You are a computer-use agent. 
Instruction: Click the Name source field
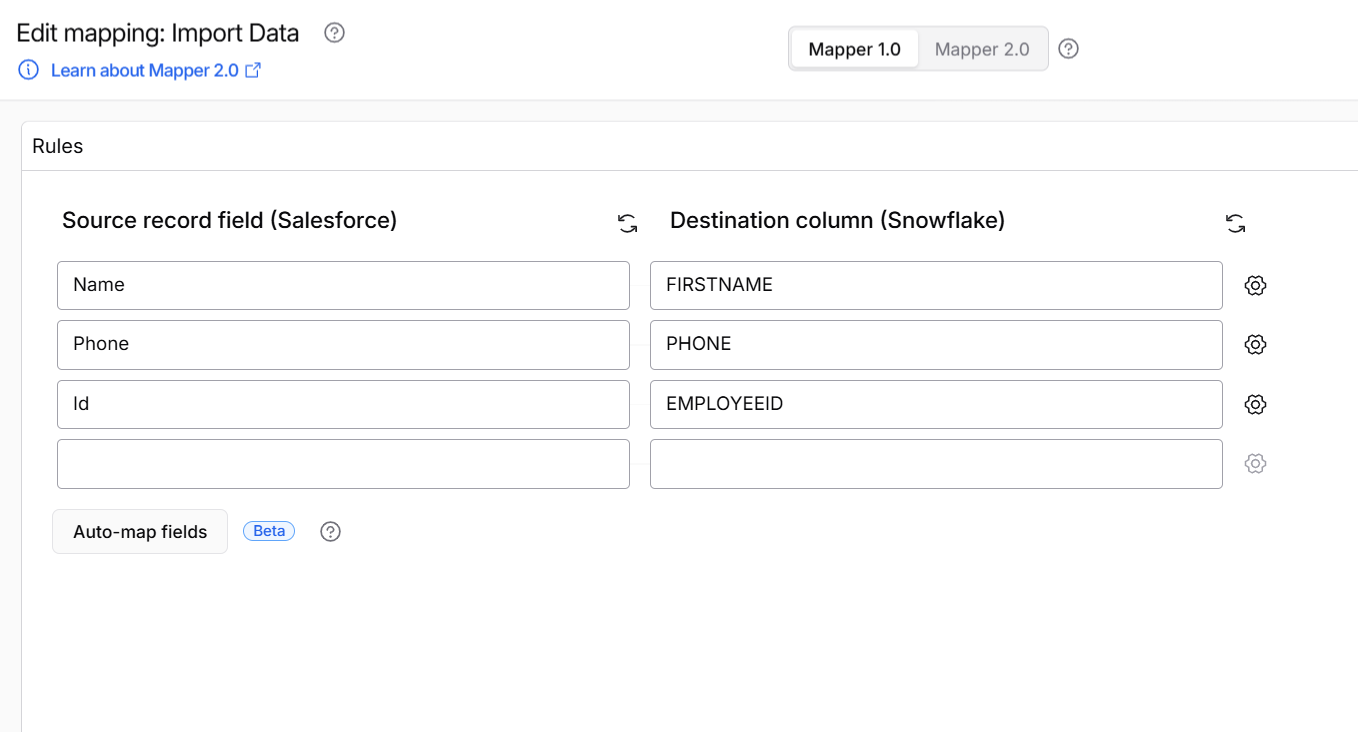pyautogui.click(x=343, y=286)
